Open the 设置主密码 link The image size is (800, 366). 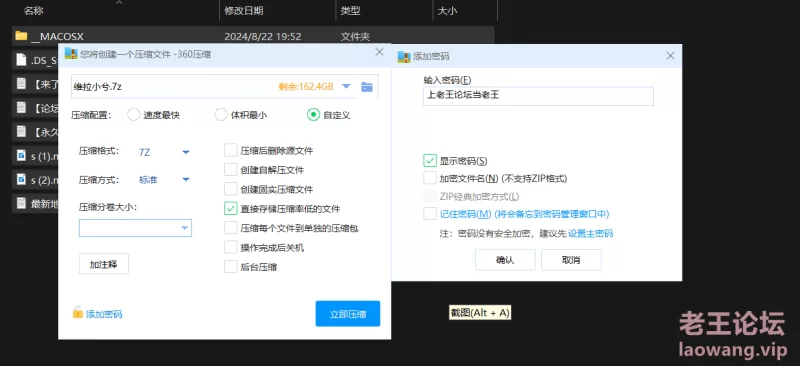591,234
